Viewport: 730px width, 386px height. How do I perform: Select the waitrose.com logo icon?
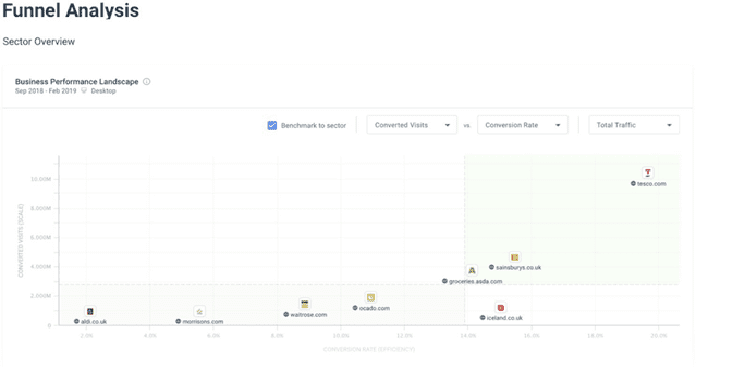coord(304,304)
